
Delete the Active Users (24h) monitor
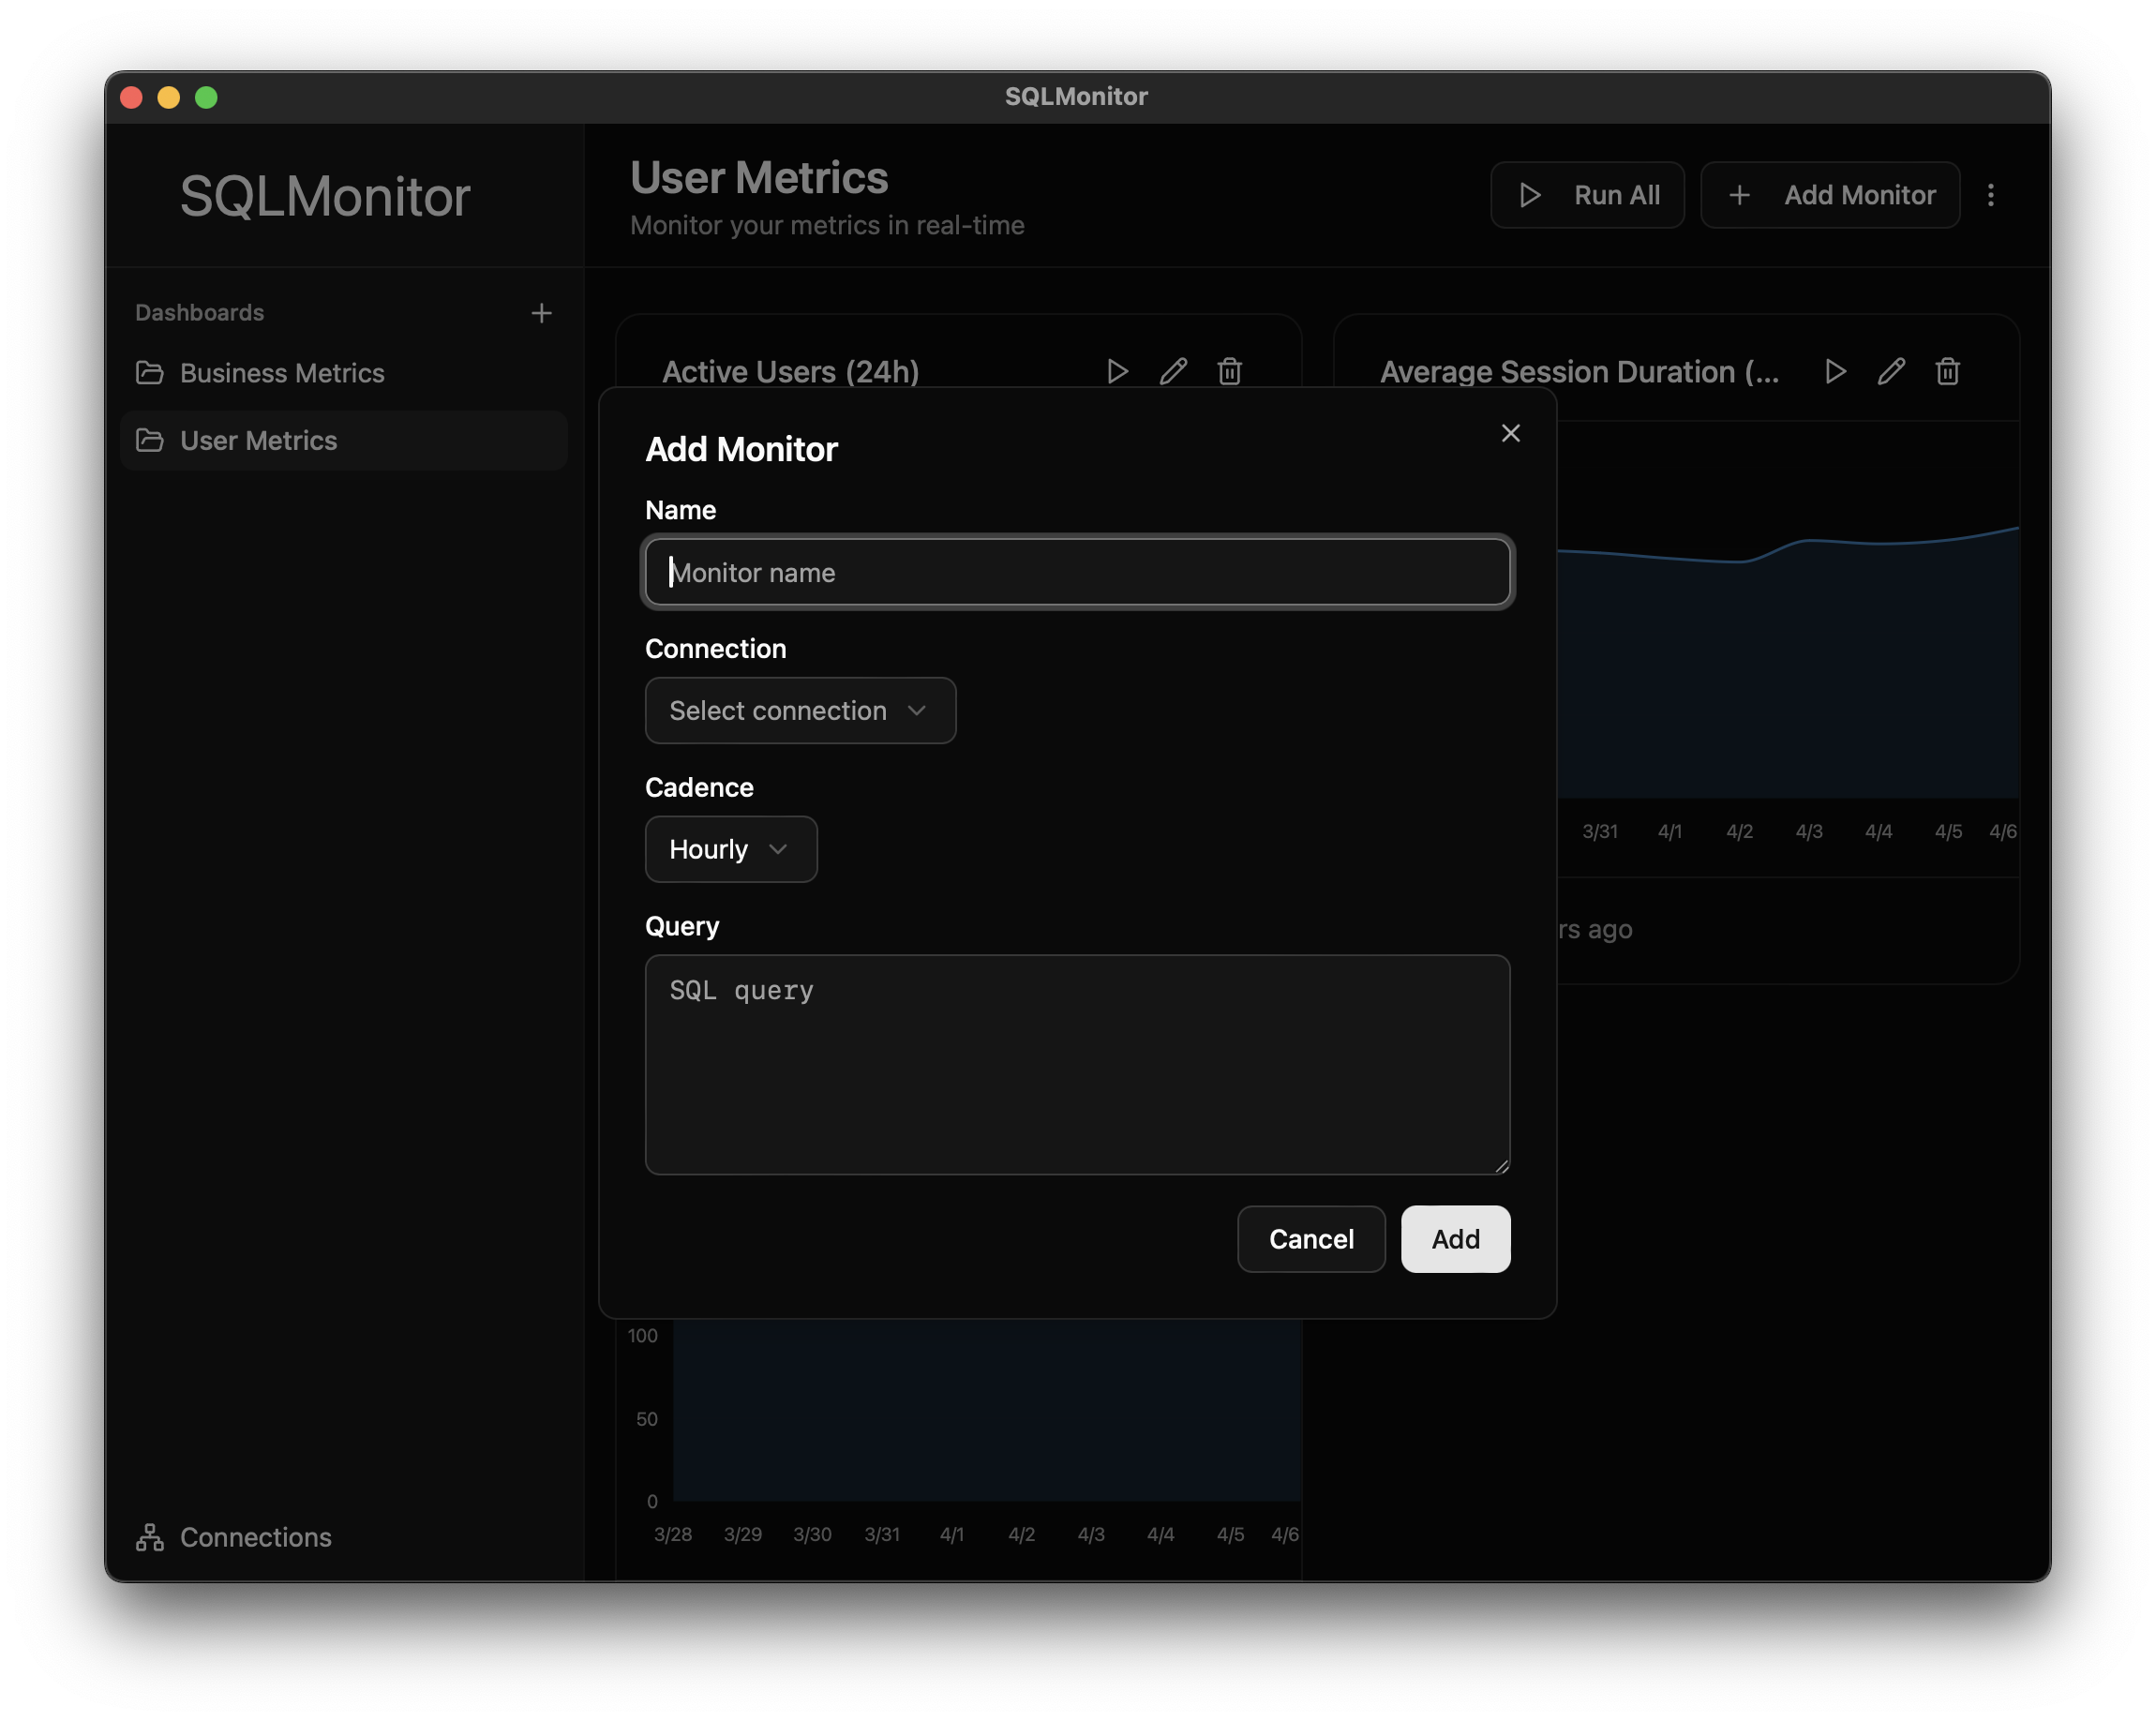click(1229, 372)
